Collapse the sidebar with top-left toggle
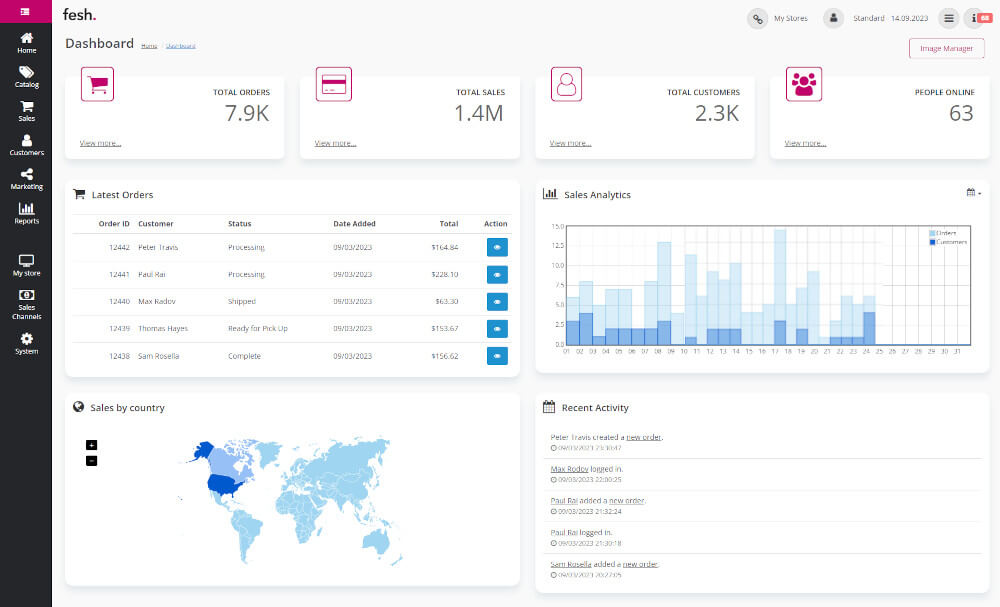 click(25, 12)
